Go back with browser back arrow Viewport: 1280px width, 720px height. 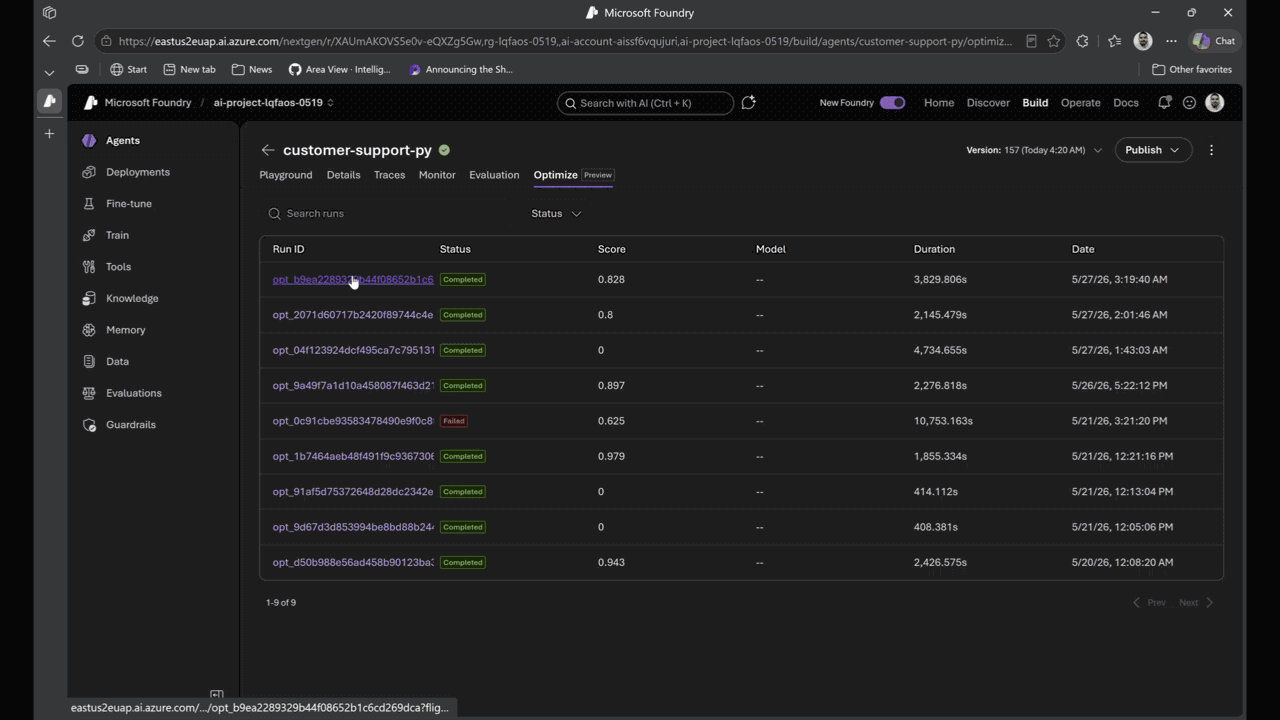pyautogui.click(x=49, y=41)
